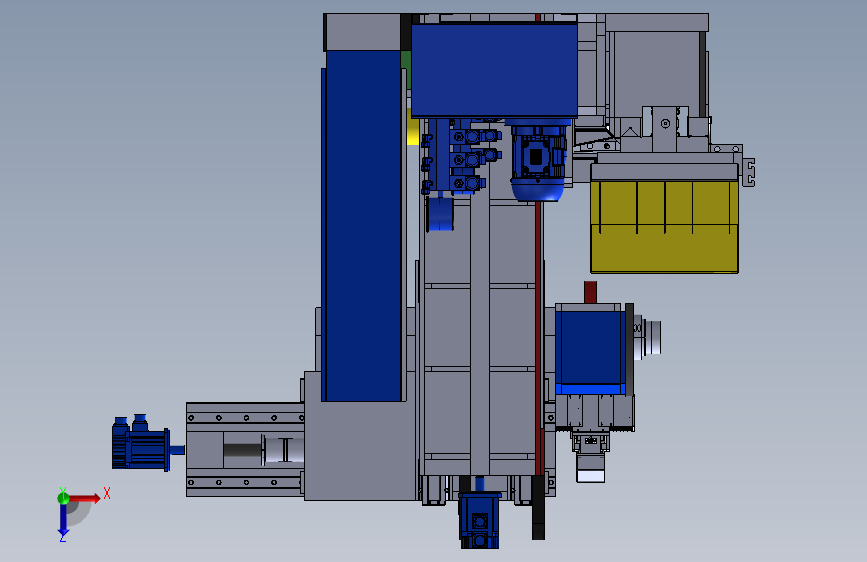This screenshot has height=562, width=867.
Task: Select the blue gear motor under top cover
Action: coord(539,160)
